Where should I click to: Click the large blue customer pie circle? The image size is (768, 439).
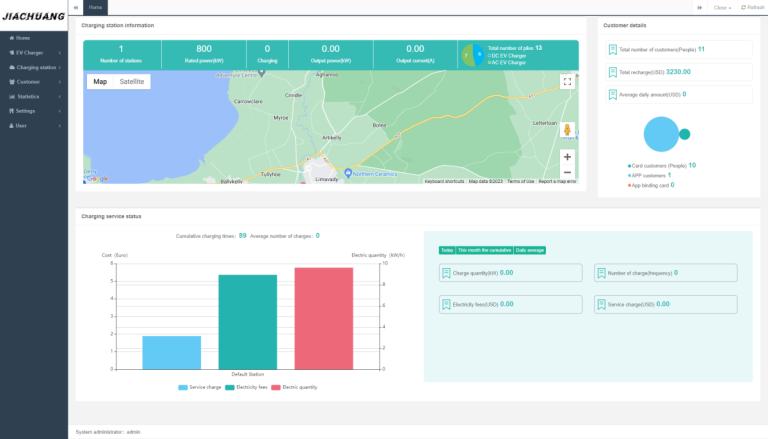pos(660,135)
